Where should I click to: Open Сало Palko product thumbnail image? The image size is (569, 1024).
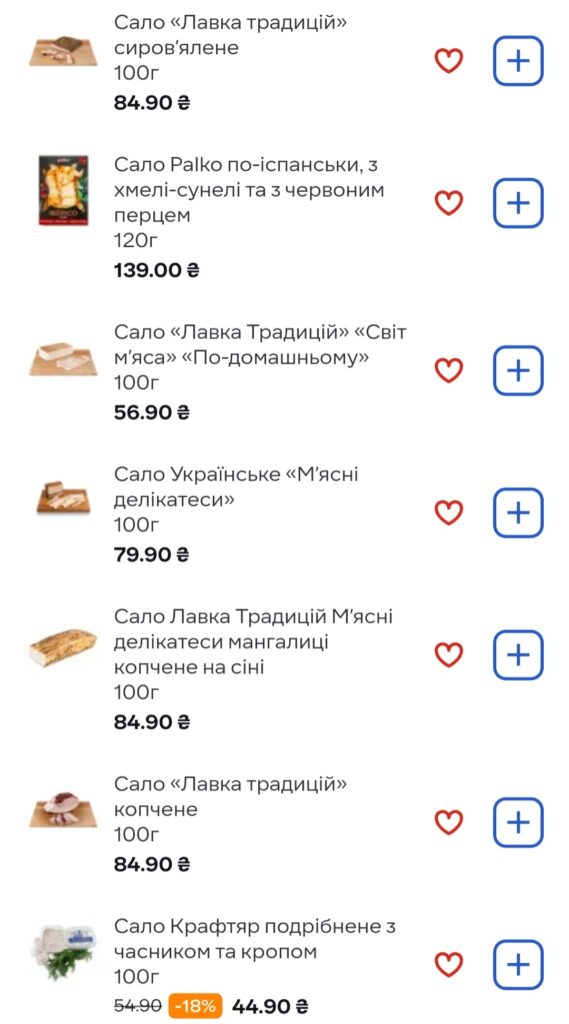63,190
